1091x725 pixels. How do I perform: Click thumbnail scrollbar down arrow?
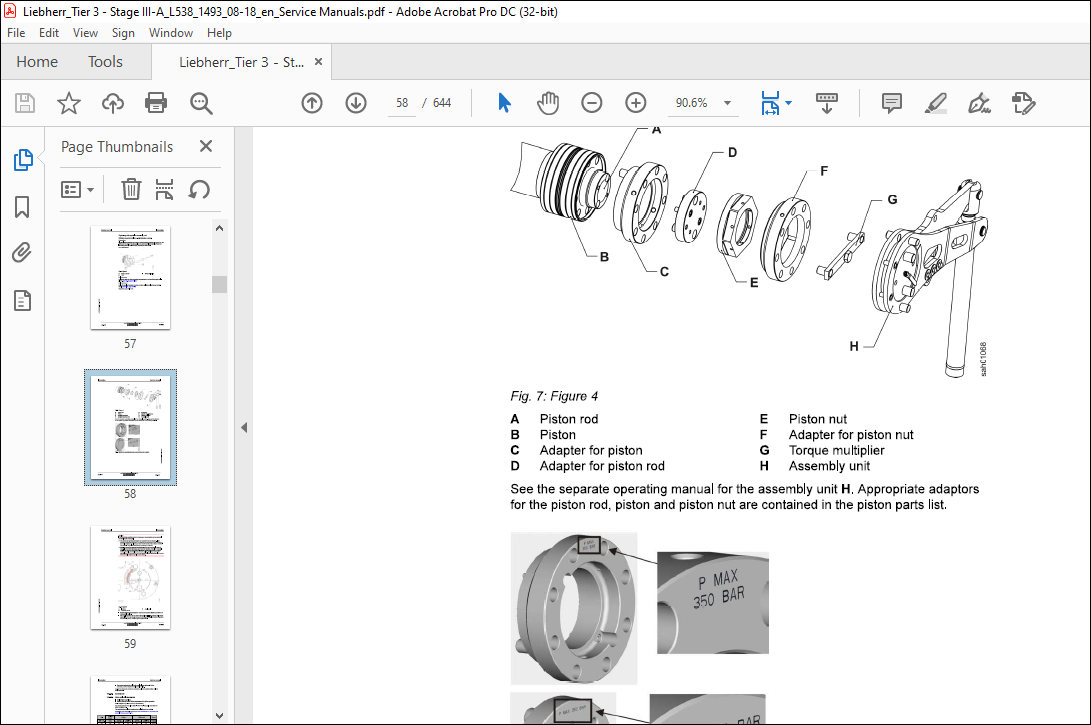click(x=219, y=715)
